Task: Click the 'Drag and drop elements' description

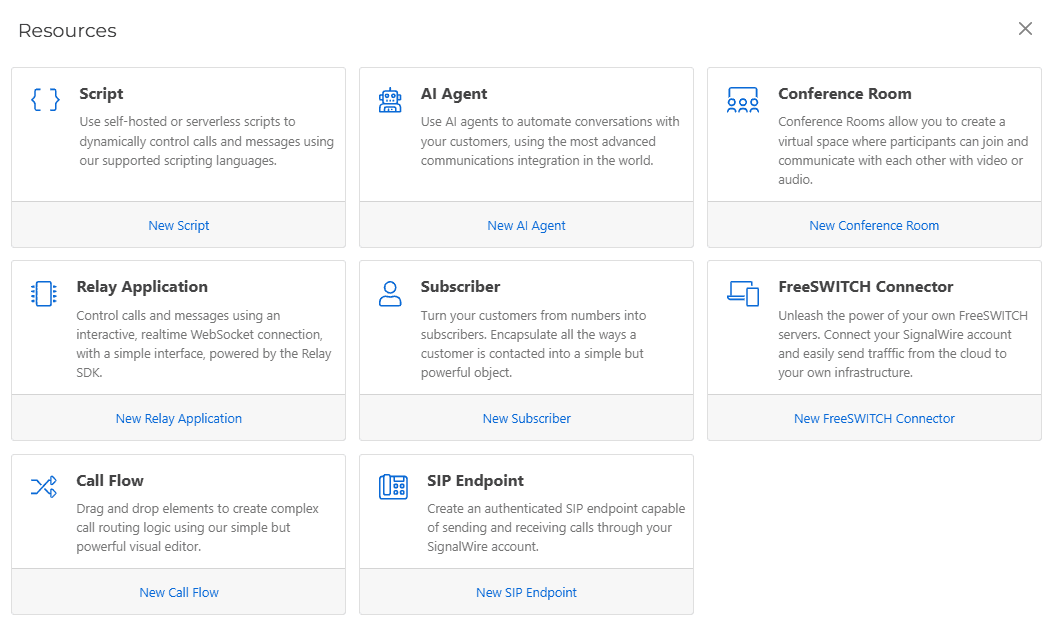Action: click(x=197, y=528)
